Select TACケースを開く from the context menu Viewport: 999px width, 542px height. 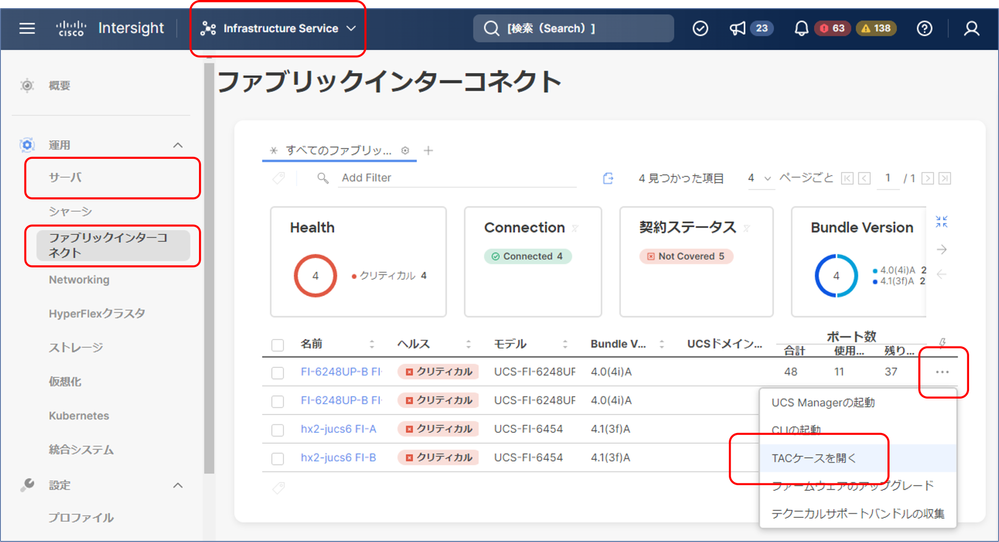tap(858, 458)
